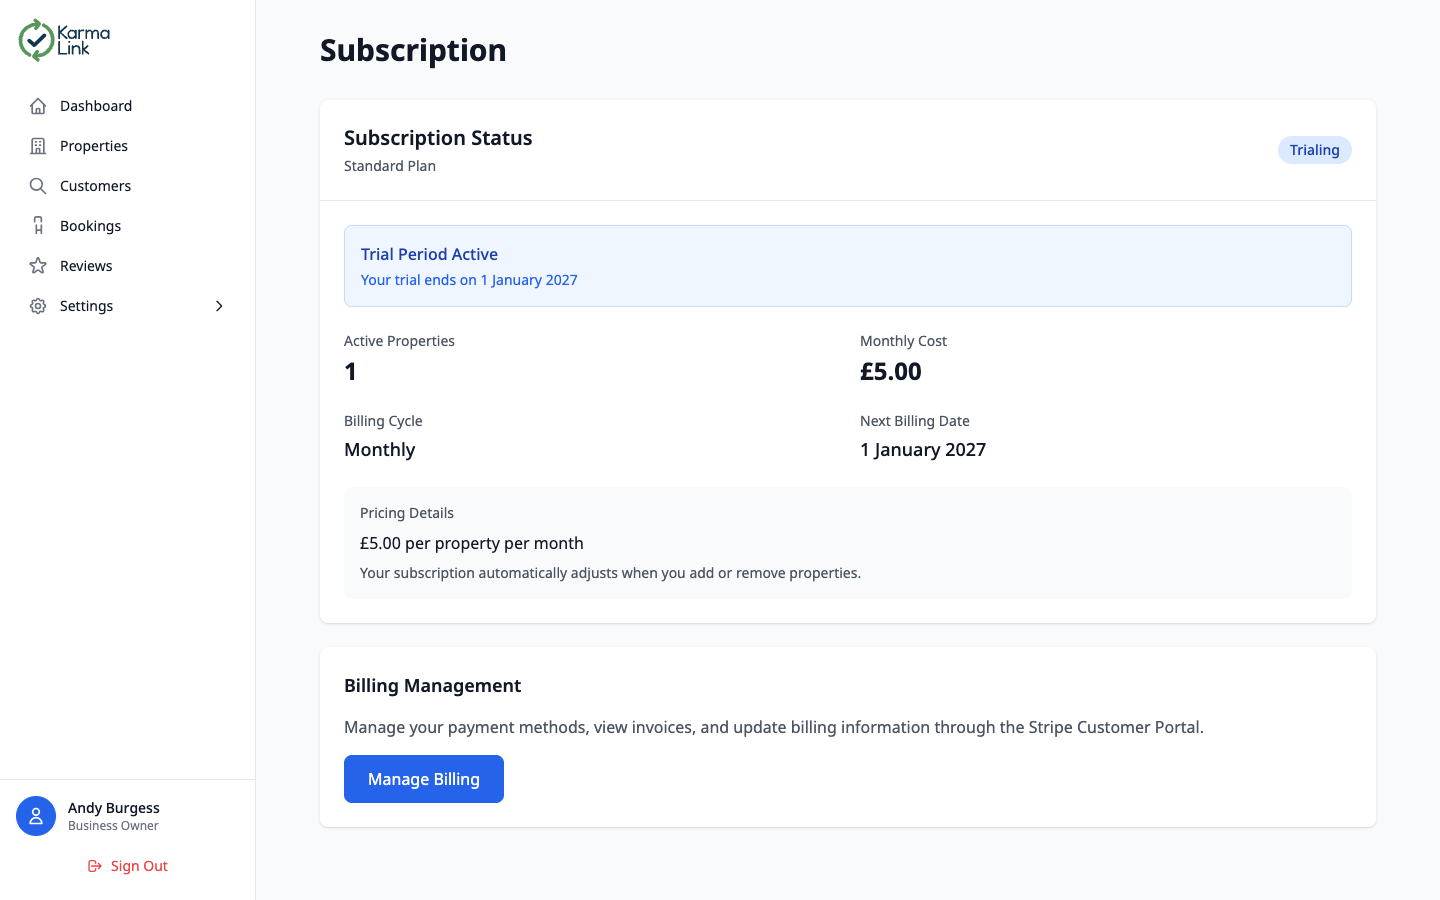Click the Trial Period Active banner

[848, 266]
